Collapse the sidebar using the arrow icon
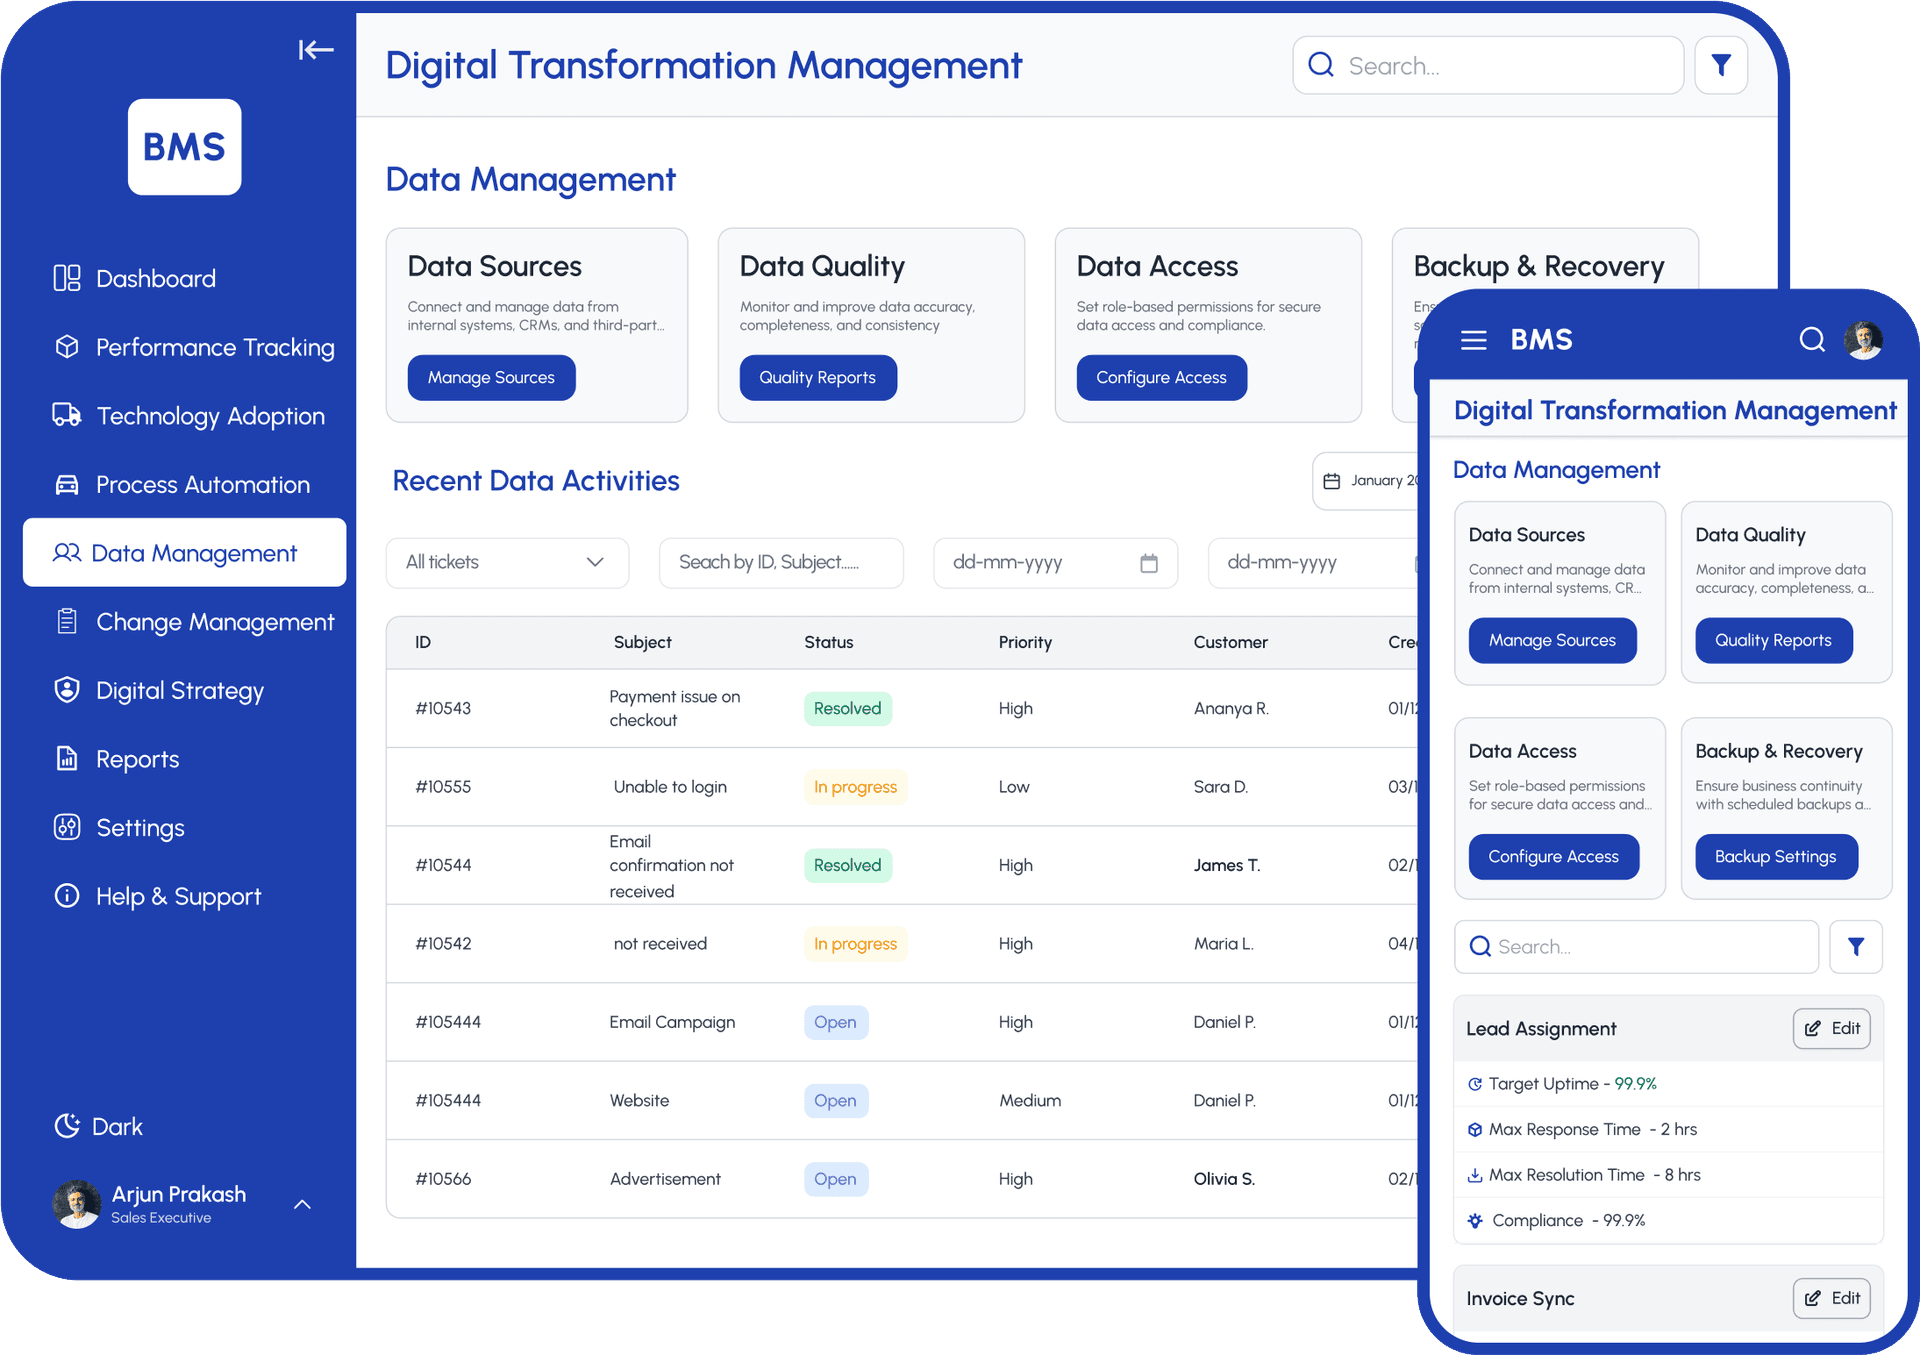1920x1355 pixels. click(x=316, y=50)
